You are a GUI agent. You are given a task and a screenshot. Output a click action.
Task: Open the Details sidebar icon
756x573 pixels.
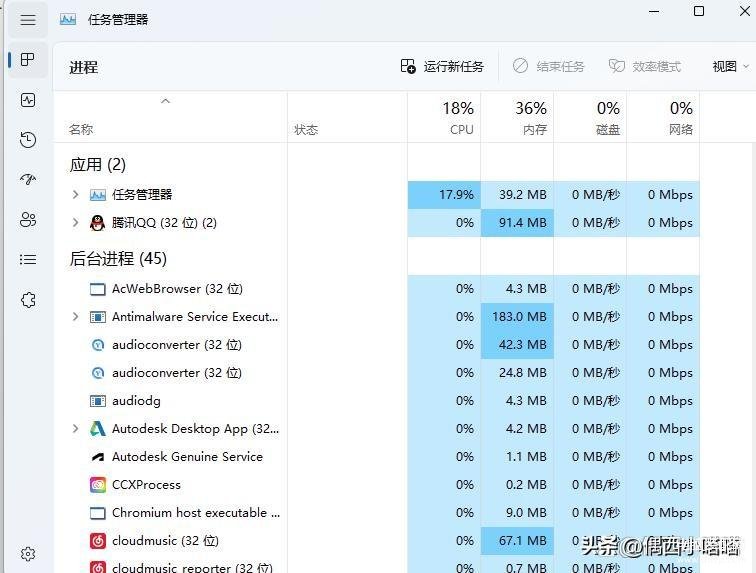pos(28,259)
